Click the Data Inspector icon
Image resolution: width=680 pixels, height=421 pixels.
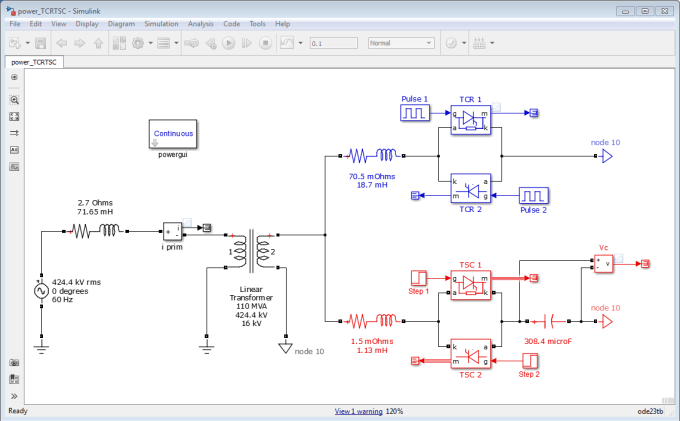point(287,43)
